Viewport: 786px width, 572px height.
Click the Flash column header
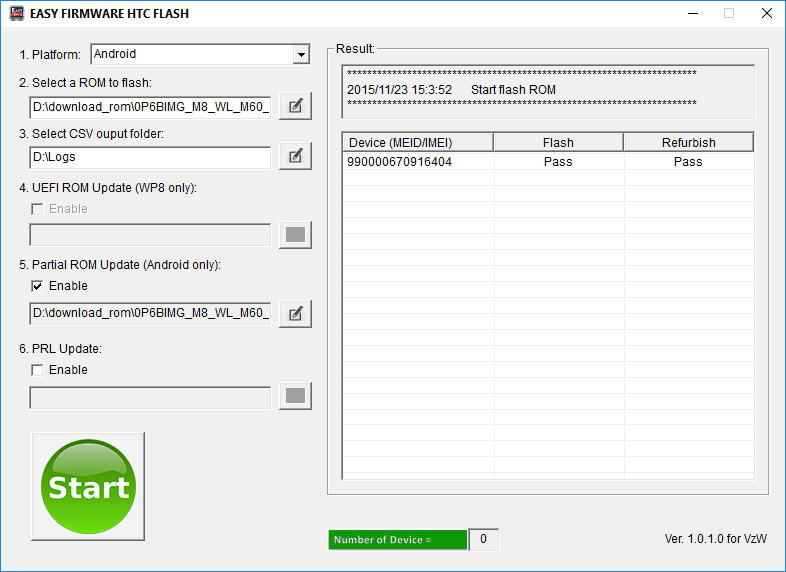click(558, 142)
